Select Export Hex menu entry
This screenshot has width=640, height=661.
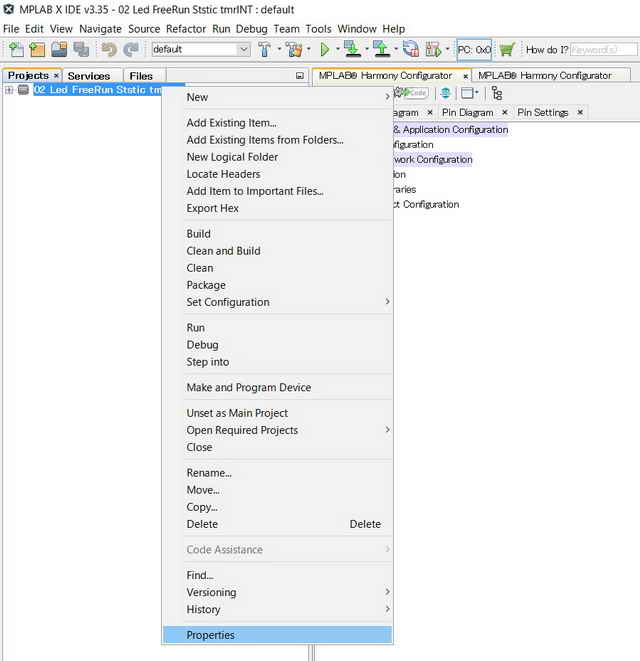(278, 208)
